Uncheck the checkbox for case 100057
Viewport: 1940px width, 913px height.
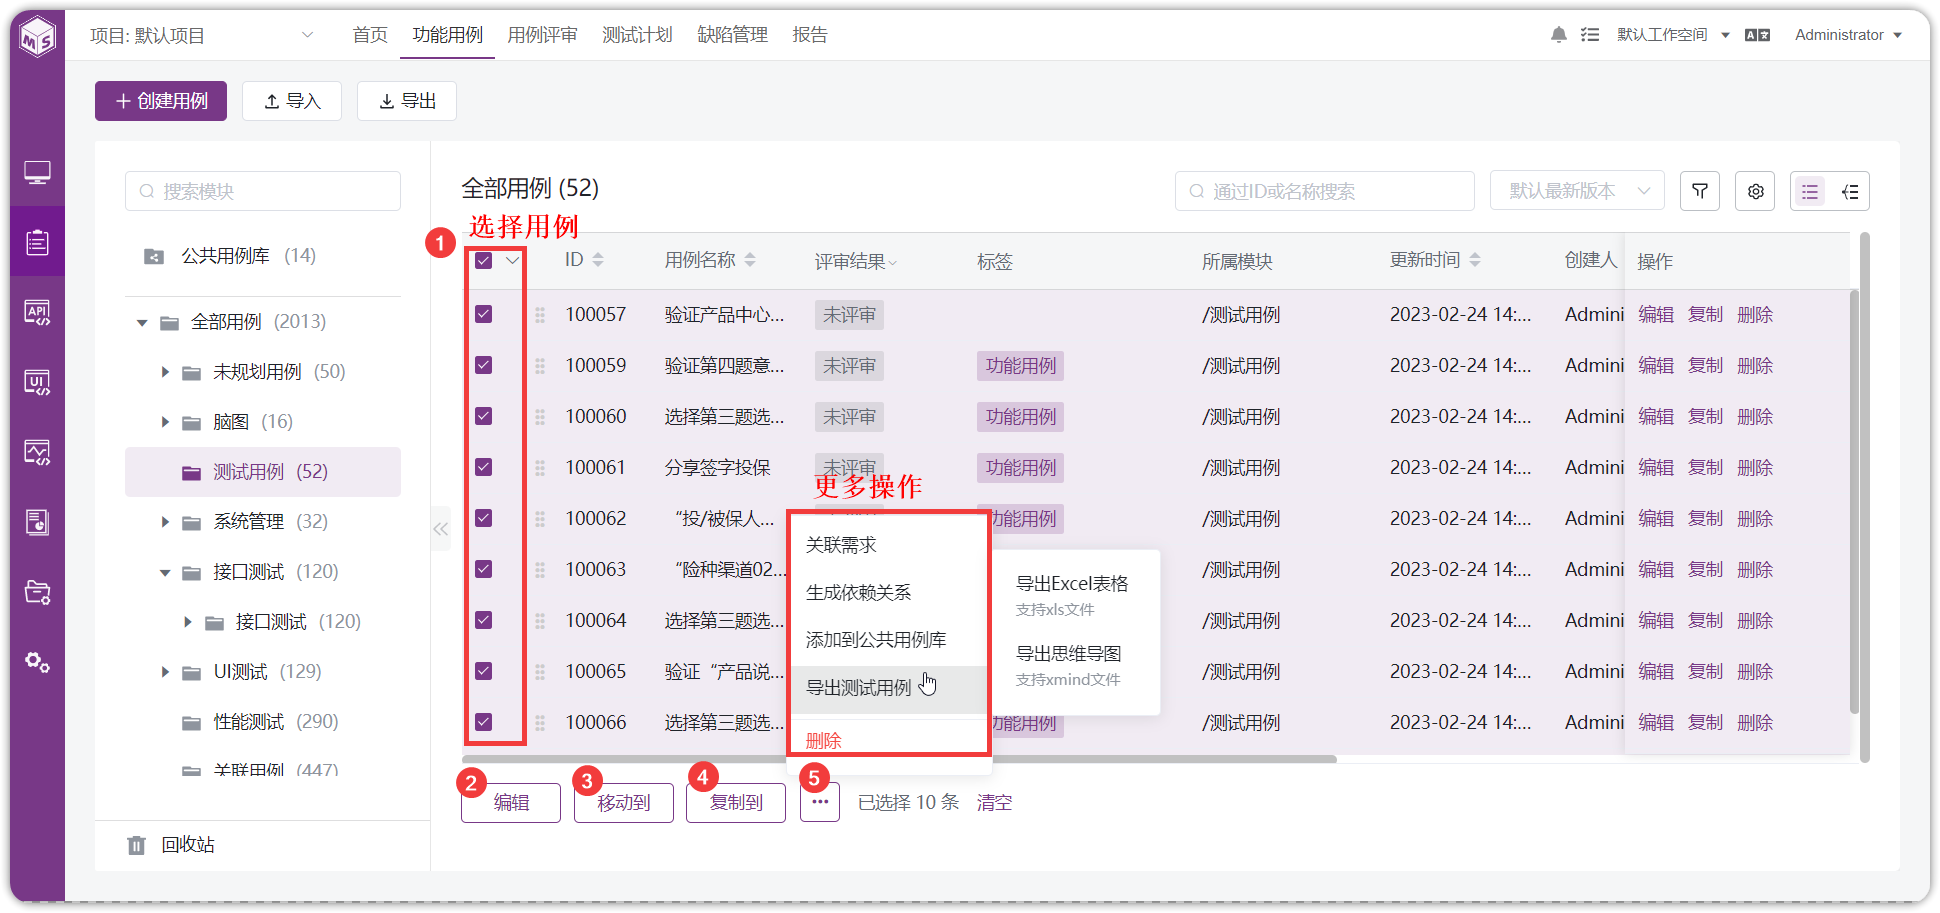pyautogui.click(x=484, y=314)
